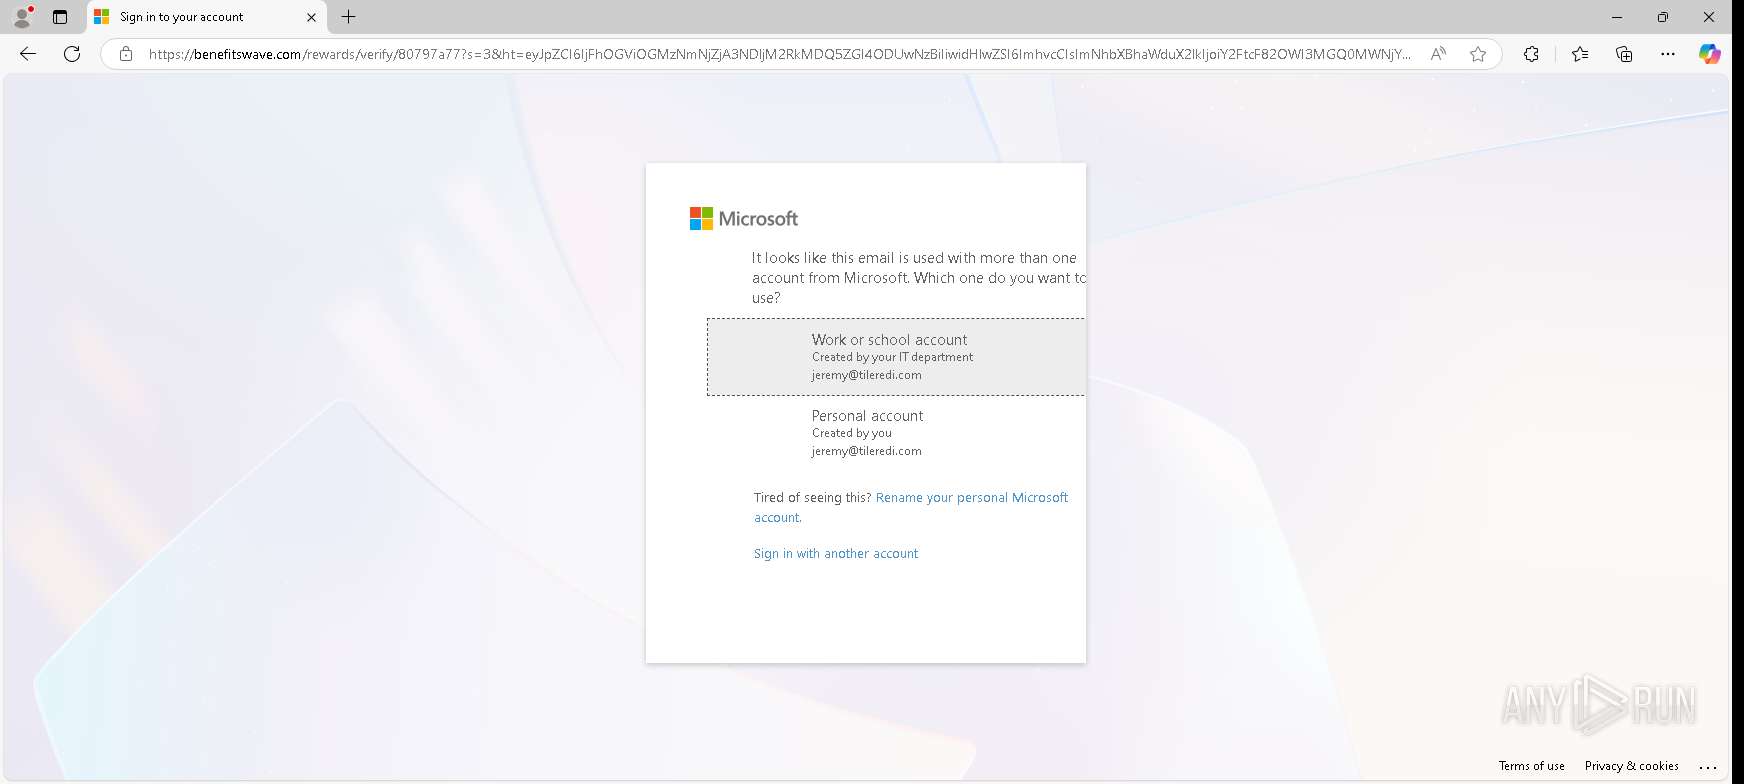1744x784 pixels.
Task: Open the Privacy & cookies link
Action: pos(1632,766)
